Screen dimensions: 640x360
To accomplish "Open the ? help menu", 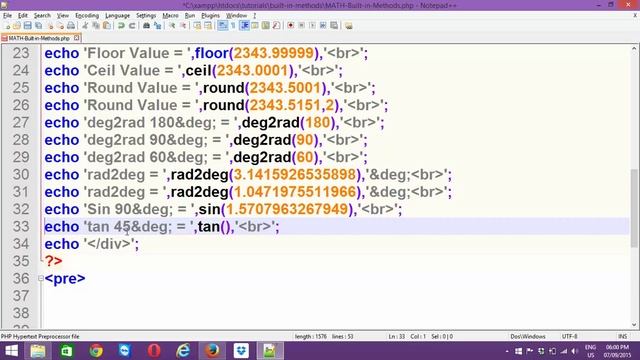I will [254, 16].
